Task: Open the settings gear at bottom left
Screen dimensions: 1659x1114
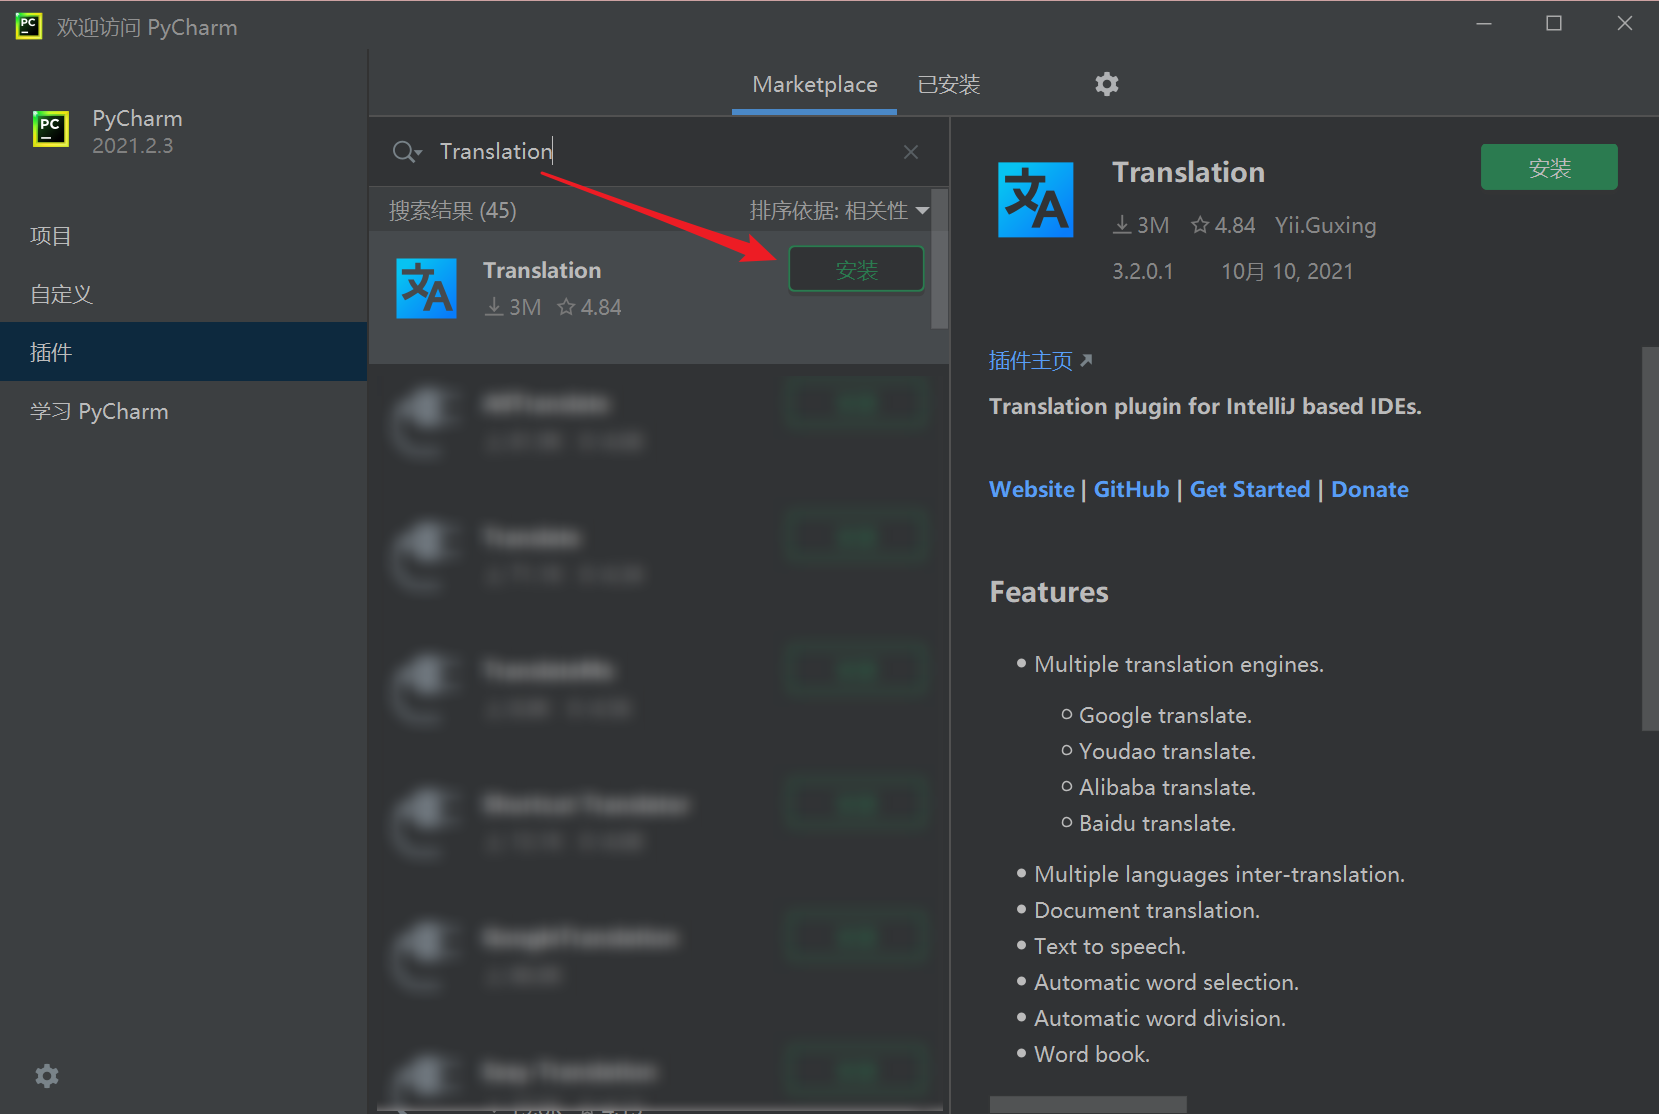Action: (47, 1076)
